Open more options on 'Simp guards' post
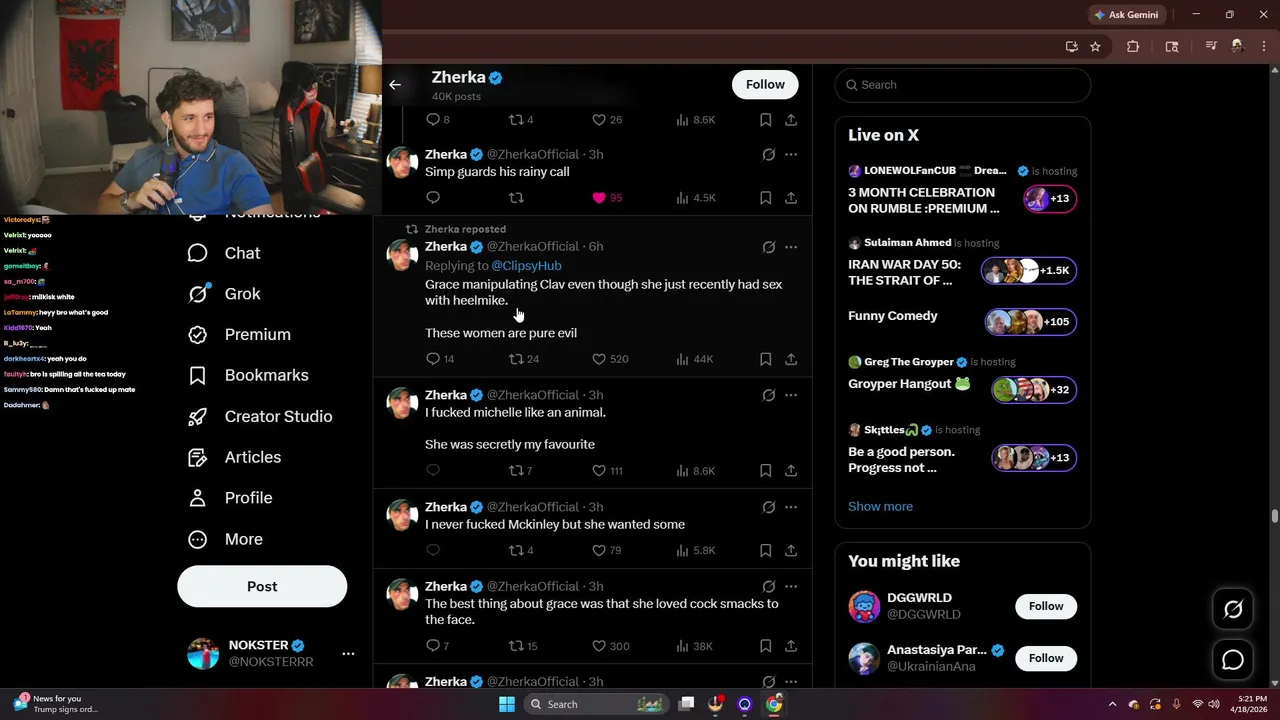The width and height of the screenshot is (1280, 720). click(791, 154)
